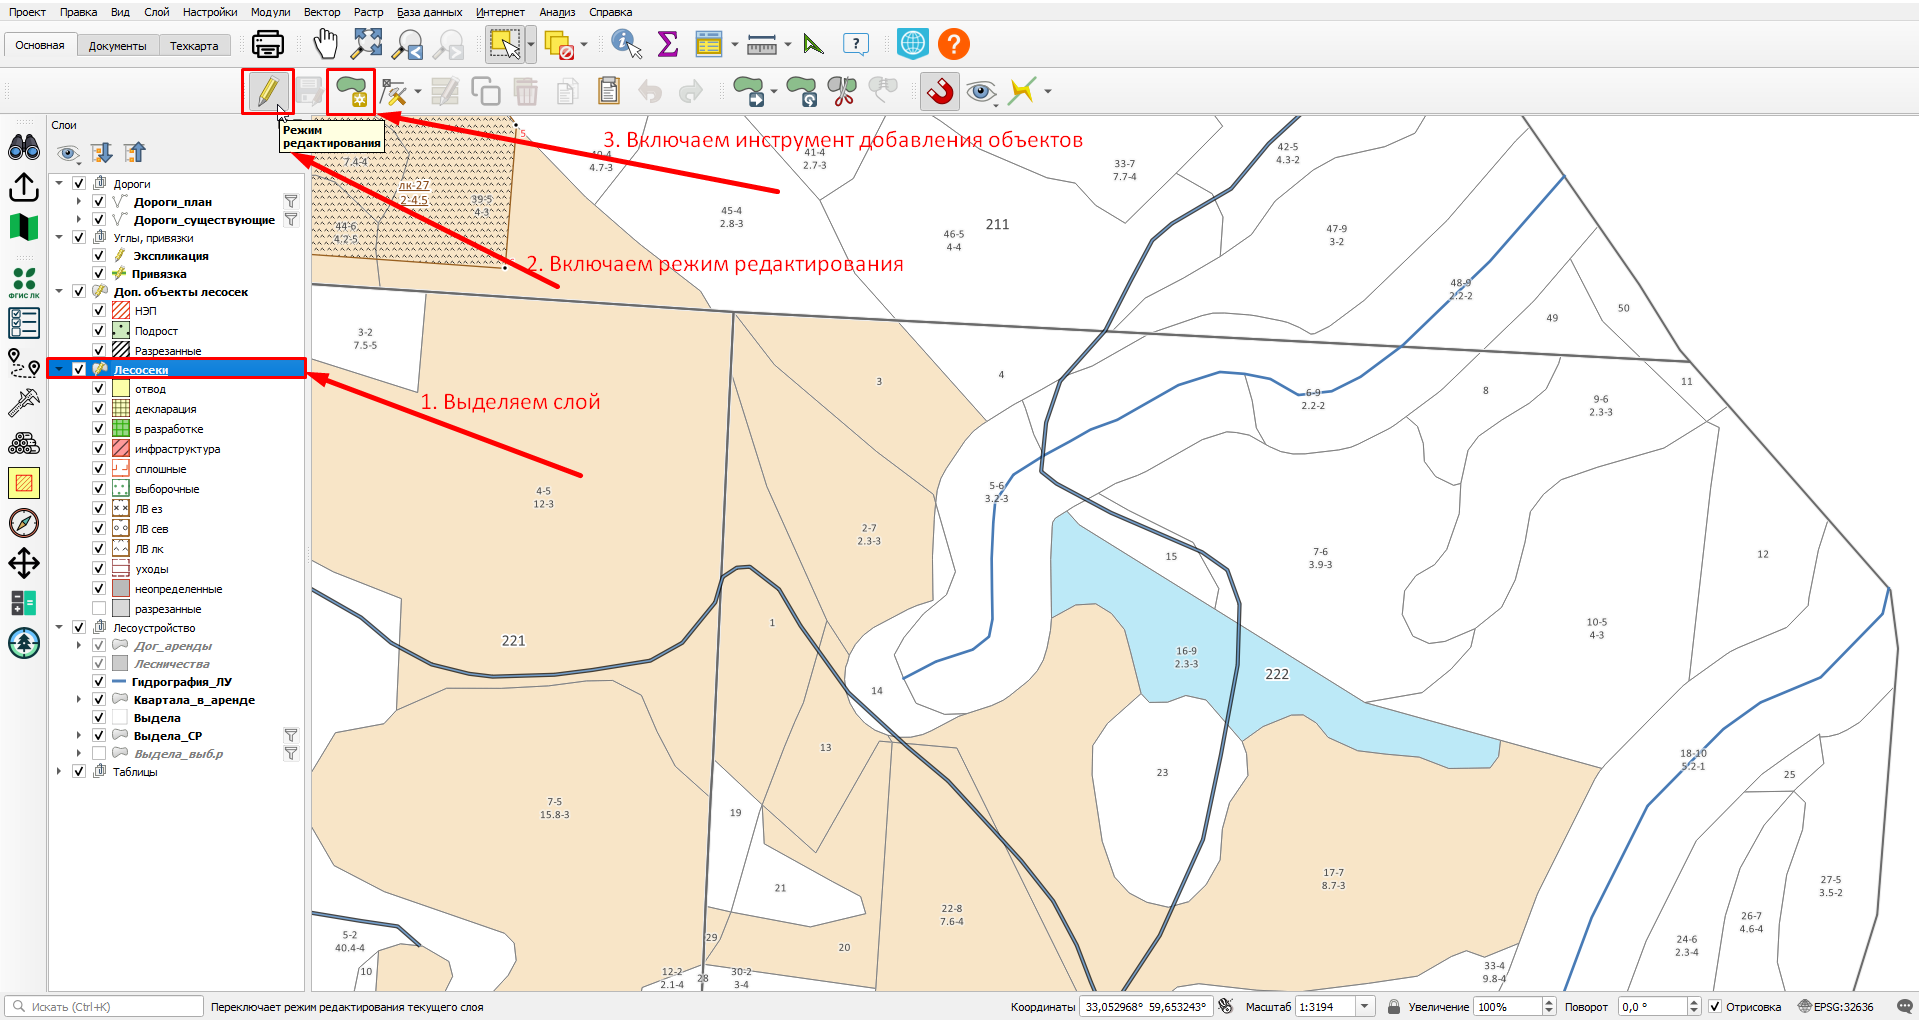The width and height of the screenshot is (1919, 1020).
Task: Click the log pile sidebar icon
Action: click(x=24, y=443)
